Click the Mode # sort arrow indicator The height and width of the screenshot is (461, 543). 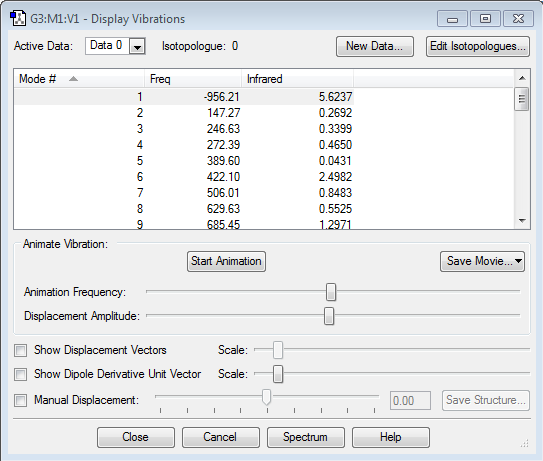[73, 79]
